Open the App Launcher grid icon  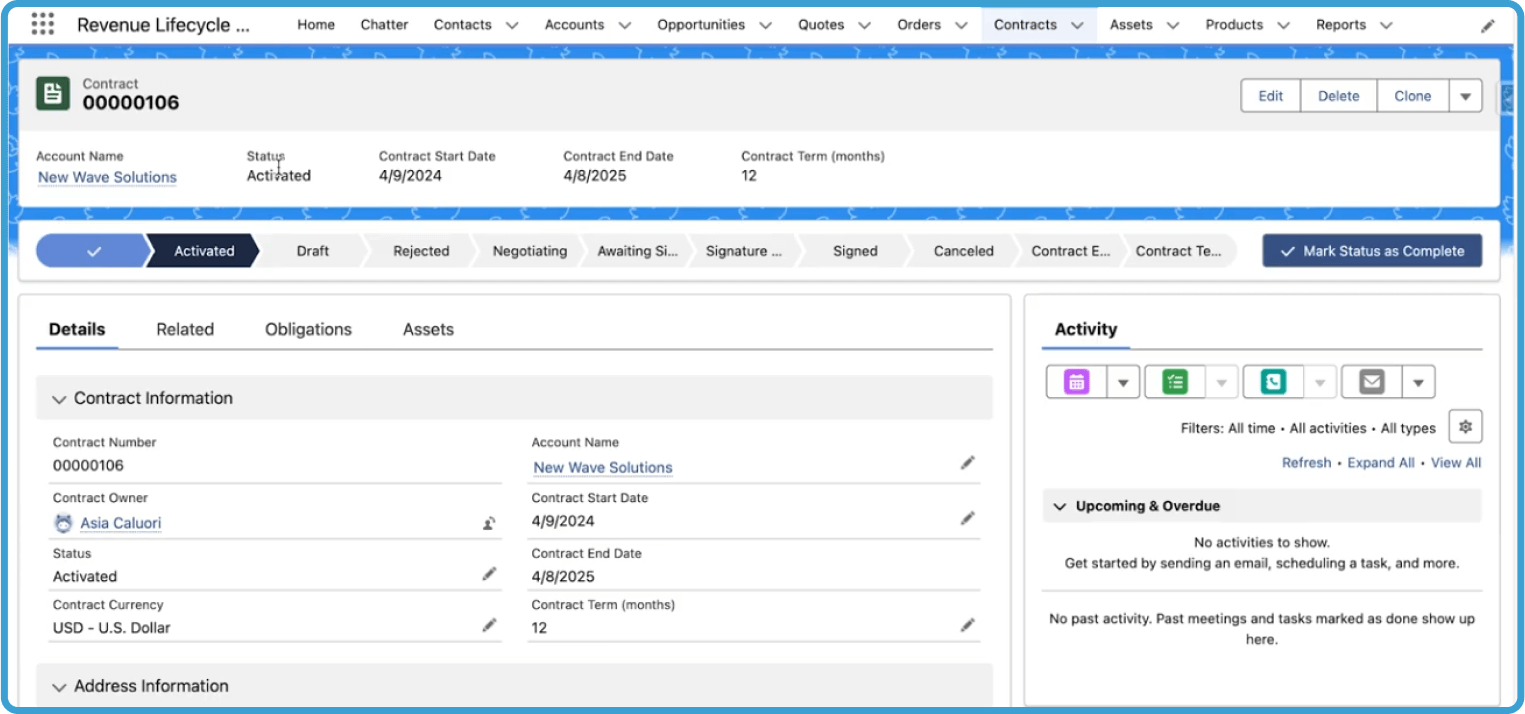click(x=41, y=23)
